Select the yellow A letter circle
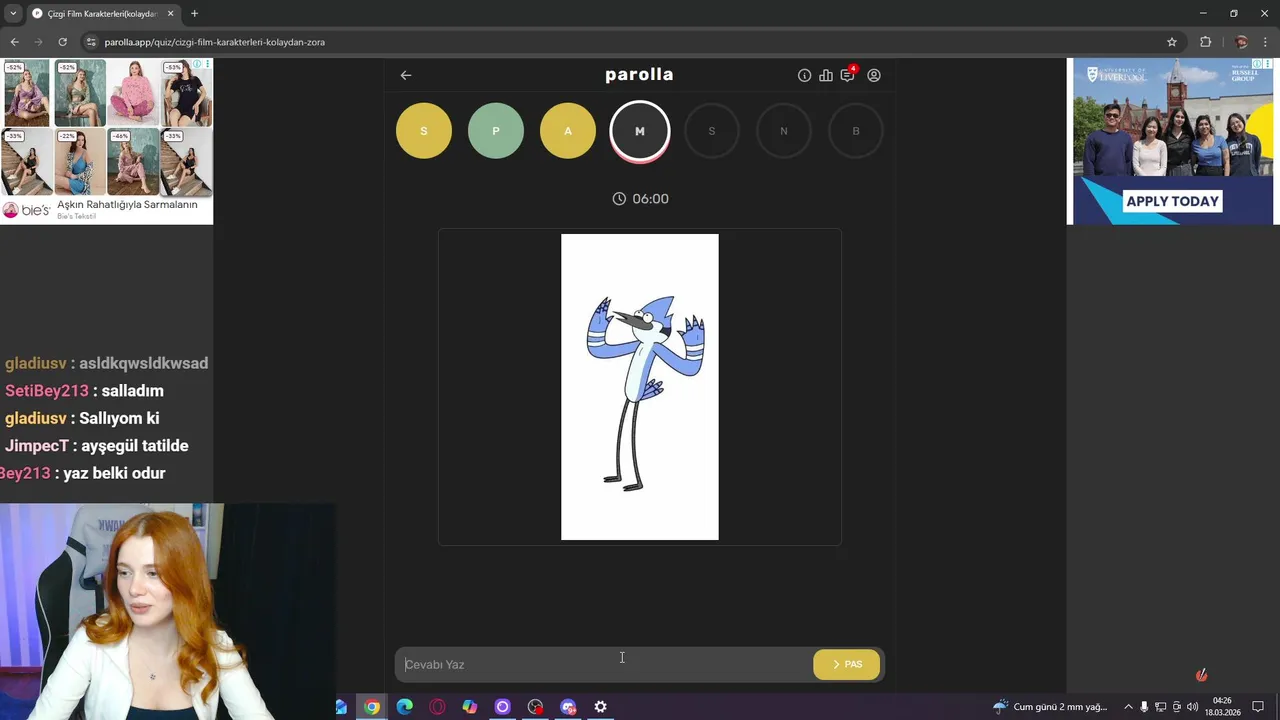The width and height of the screenshot is (1280, 720). 568,131
